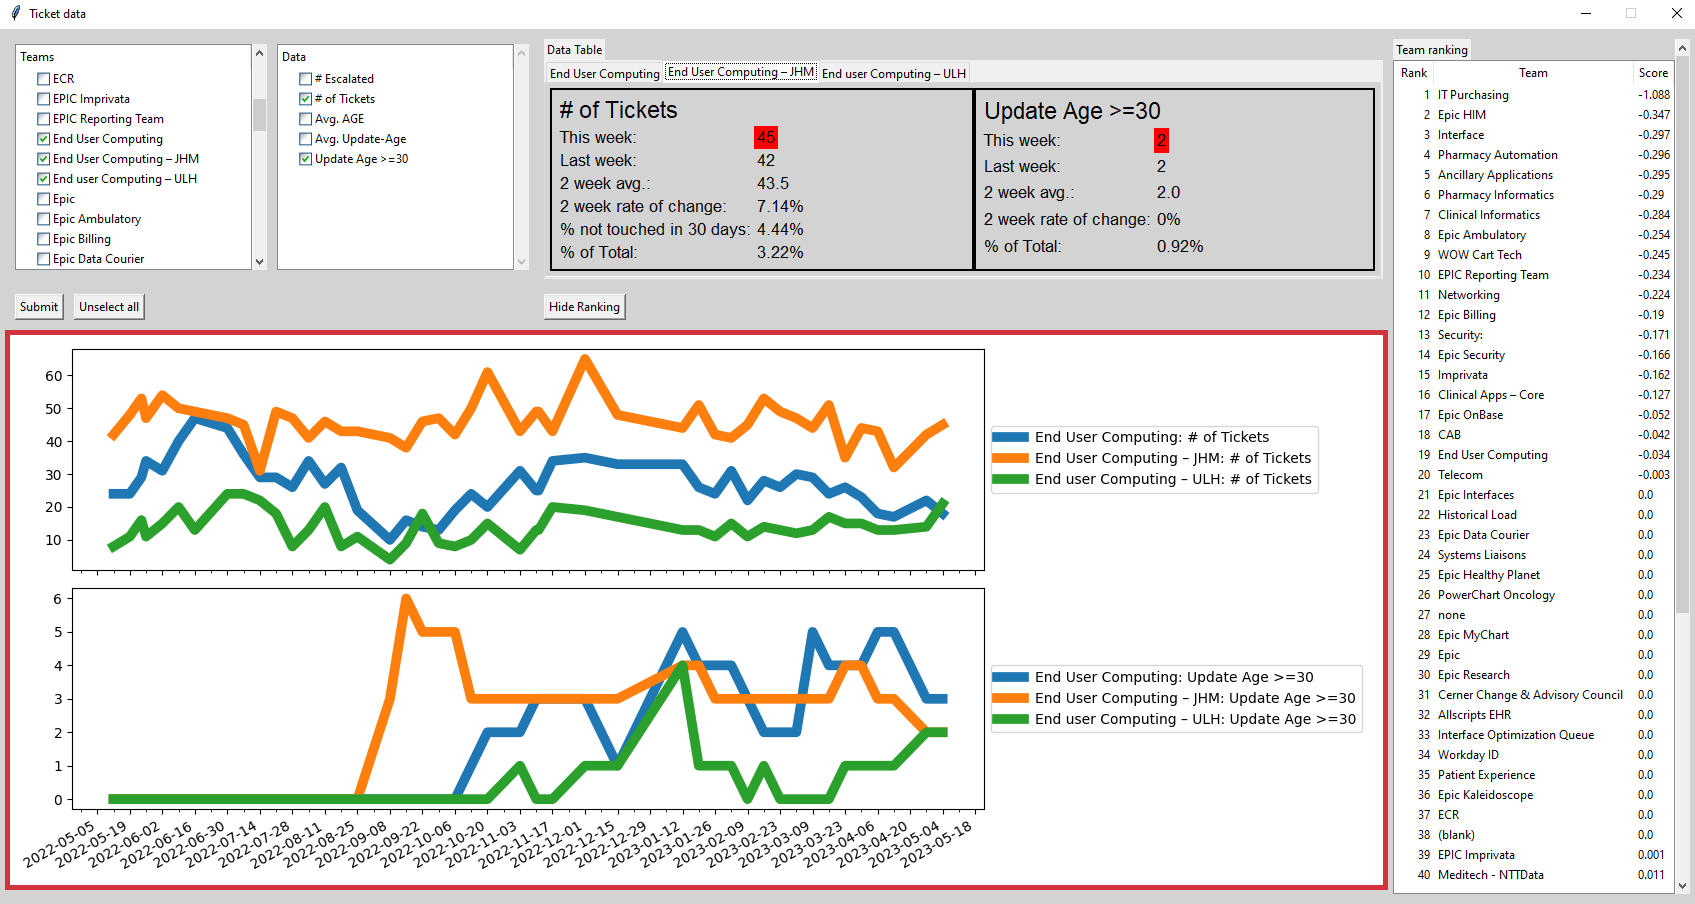Select the Epic OnBase ranking row

[x=1533, y=415]
